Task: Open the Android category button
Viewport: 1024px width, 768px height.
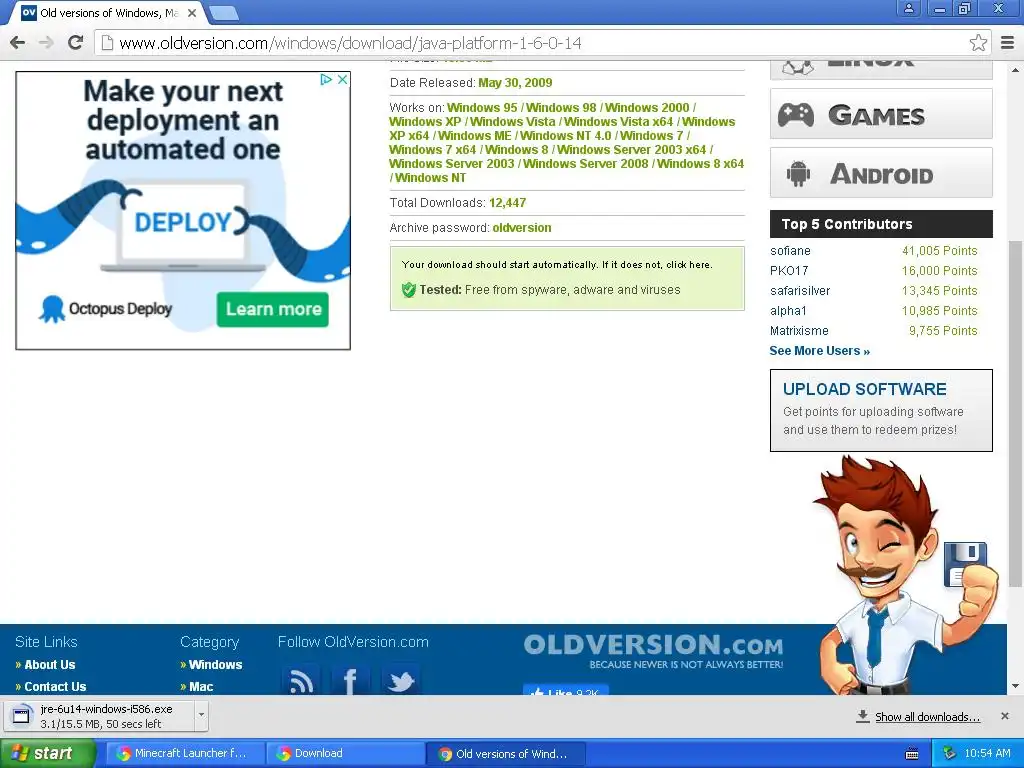Action: [x=881, y=173]
